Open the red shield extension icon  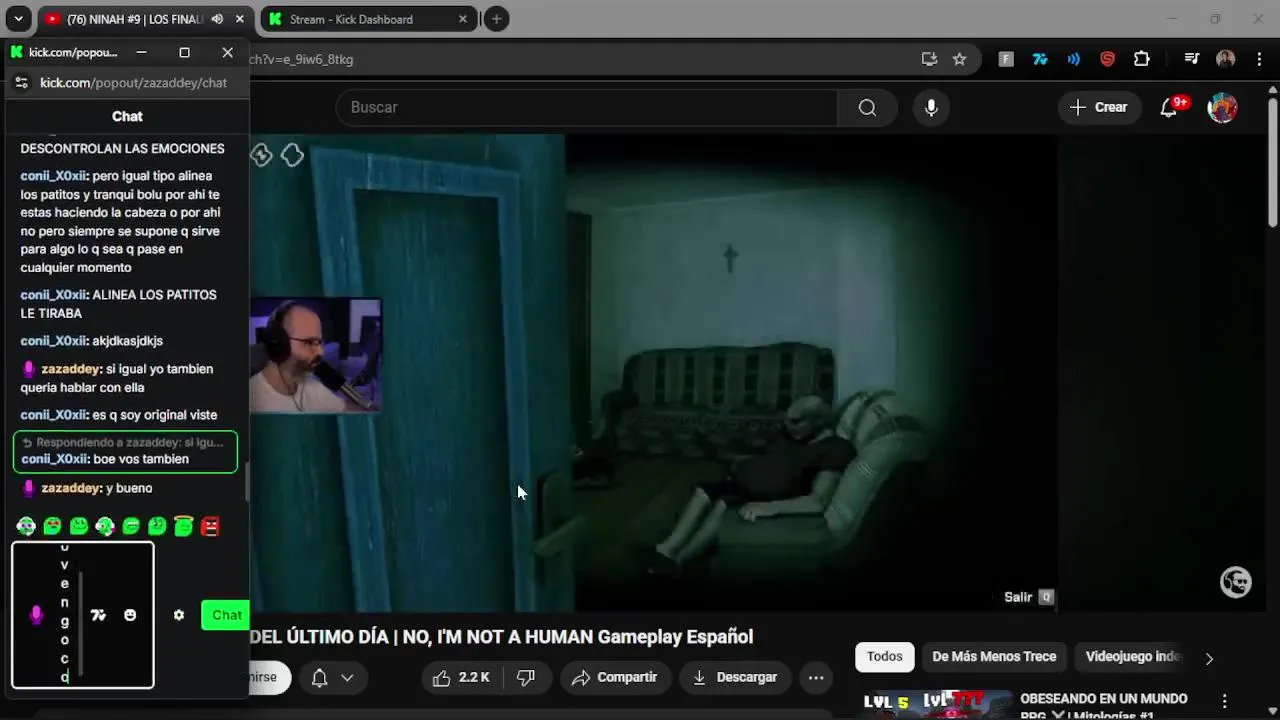click(x=1107, y=59)
